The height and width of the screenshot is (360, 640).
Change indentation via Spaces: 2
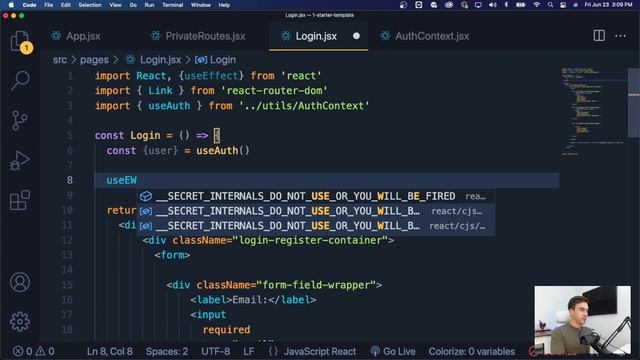167,351
